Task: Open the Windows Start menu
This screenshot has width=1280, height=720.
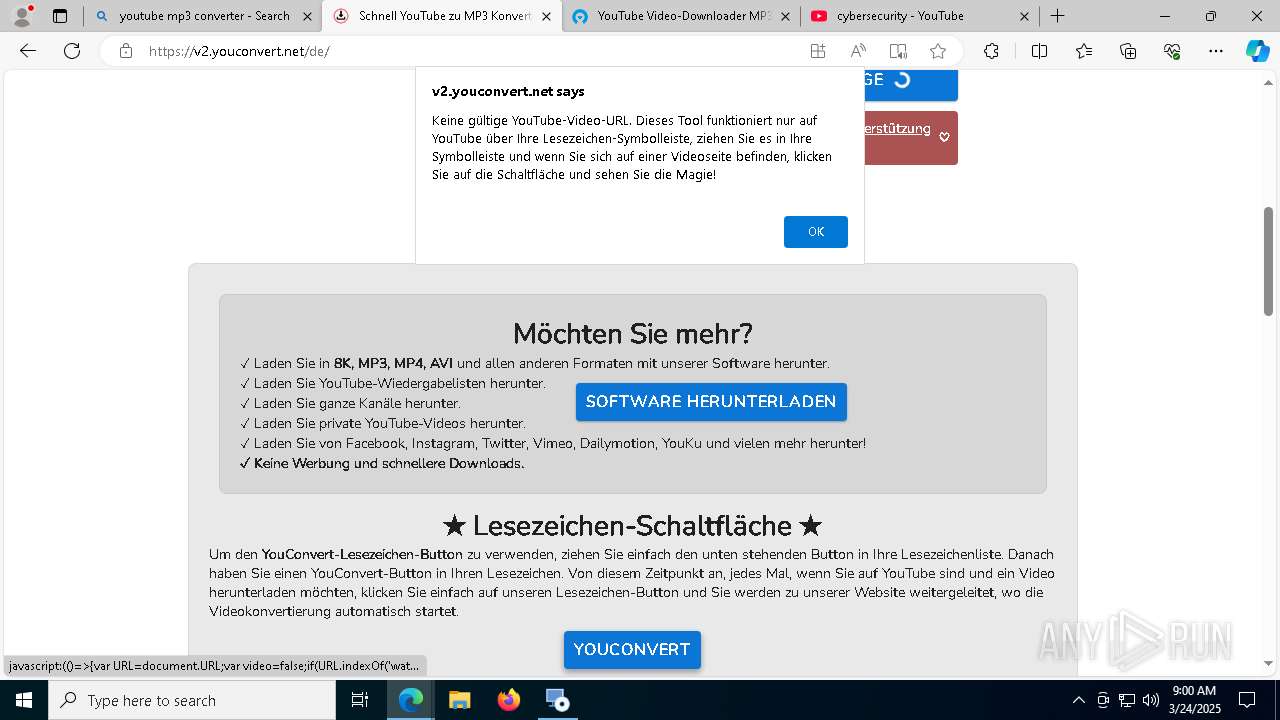Action: point(24,700)
